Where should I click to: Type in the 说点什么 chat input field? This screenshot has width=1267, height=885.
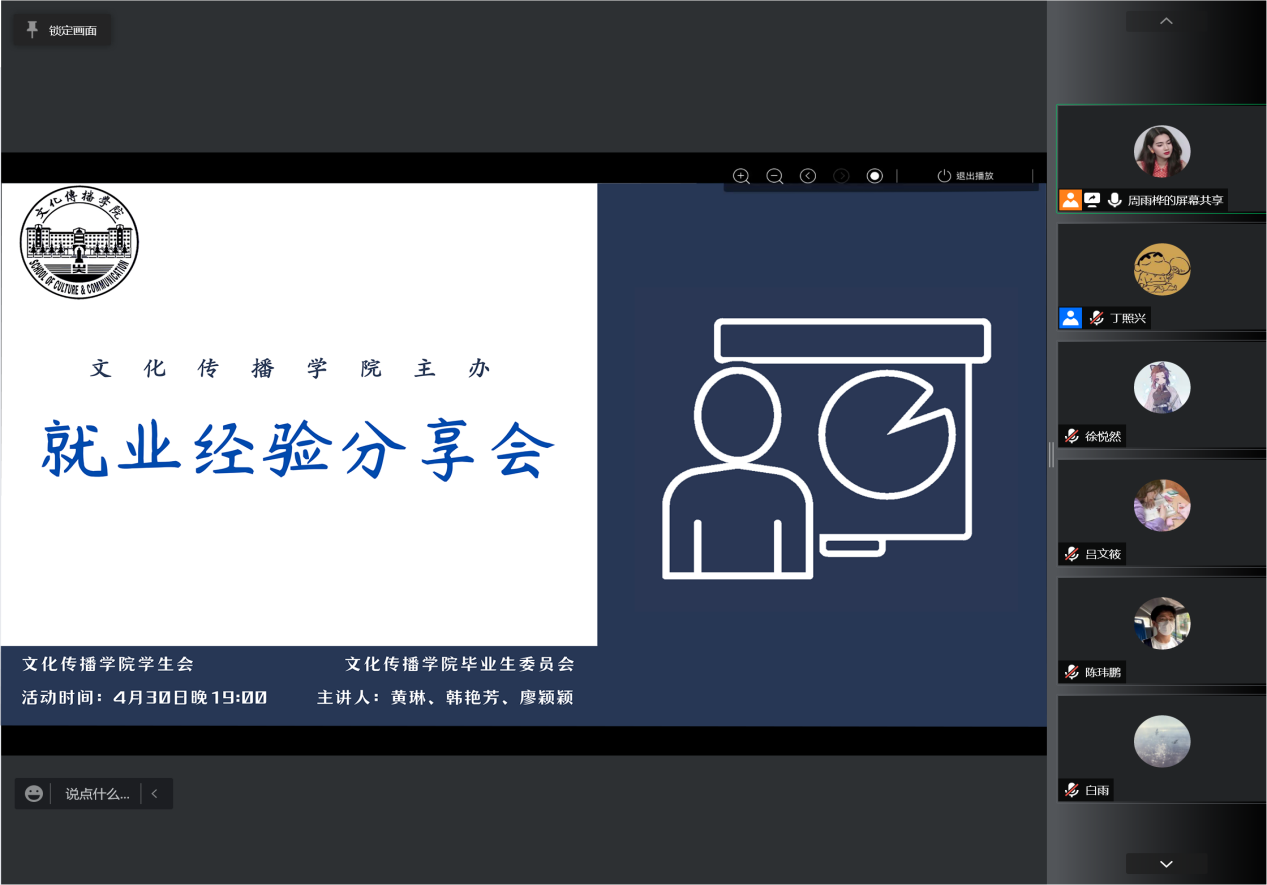point(97,794)
